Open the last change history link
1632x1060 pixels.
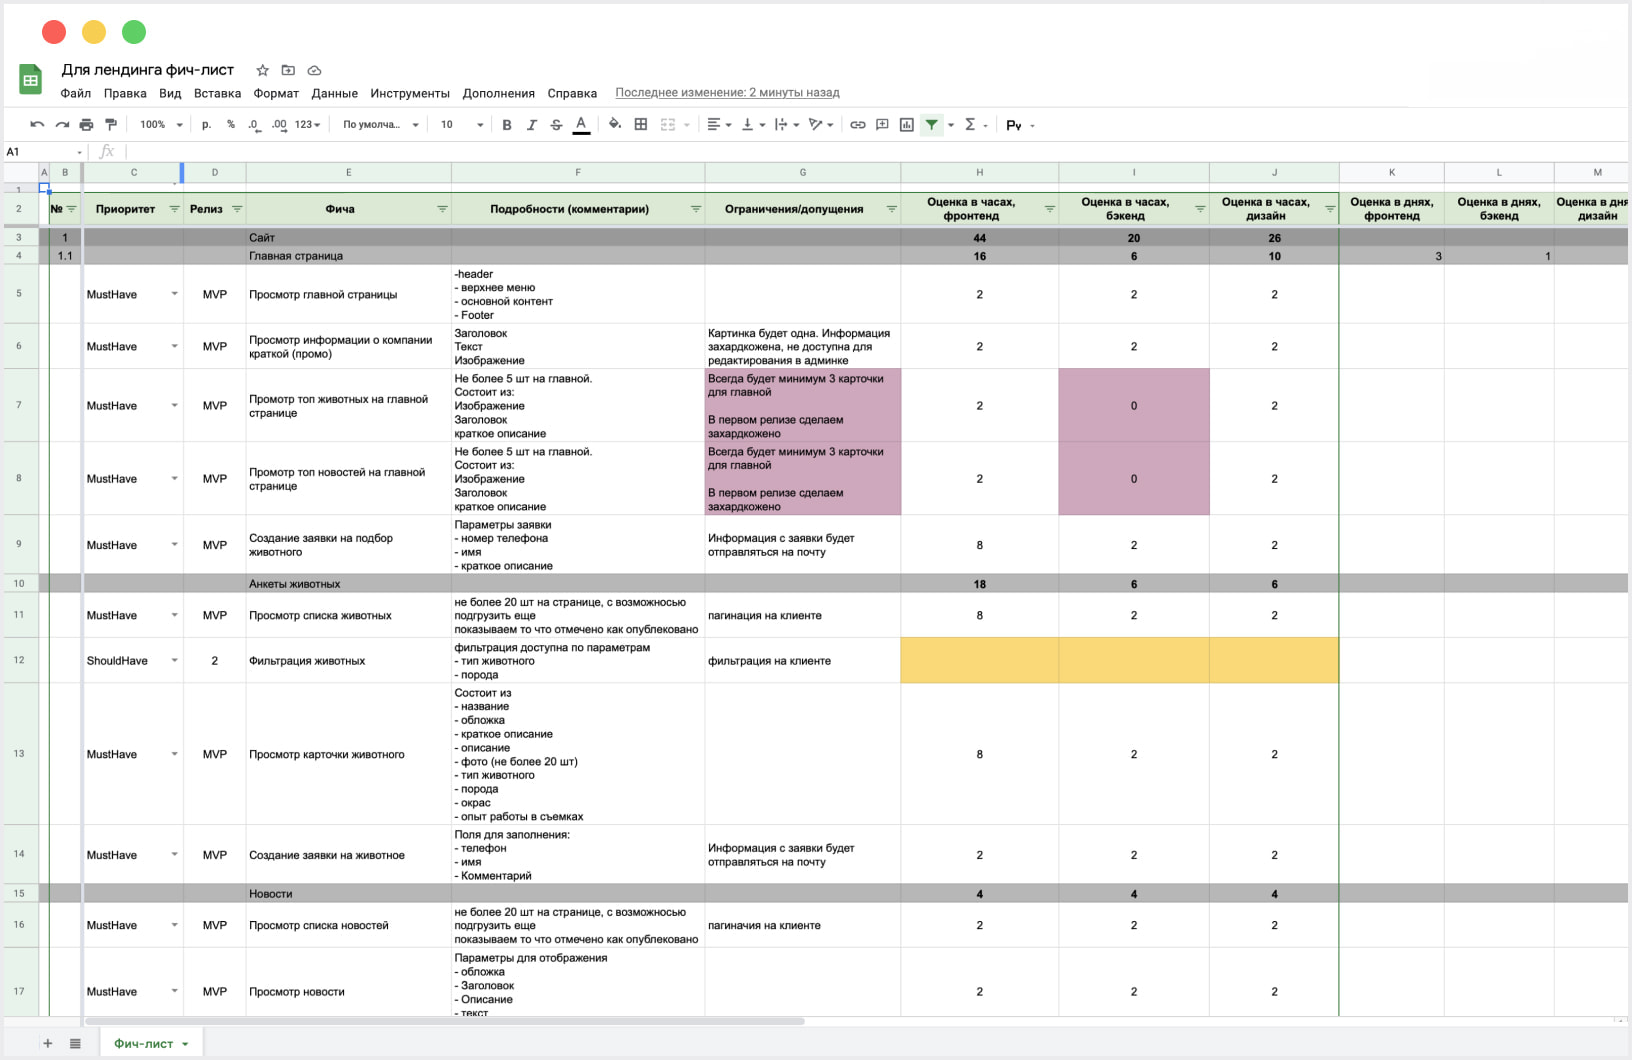(727, 93)
